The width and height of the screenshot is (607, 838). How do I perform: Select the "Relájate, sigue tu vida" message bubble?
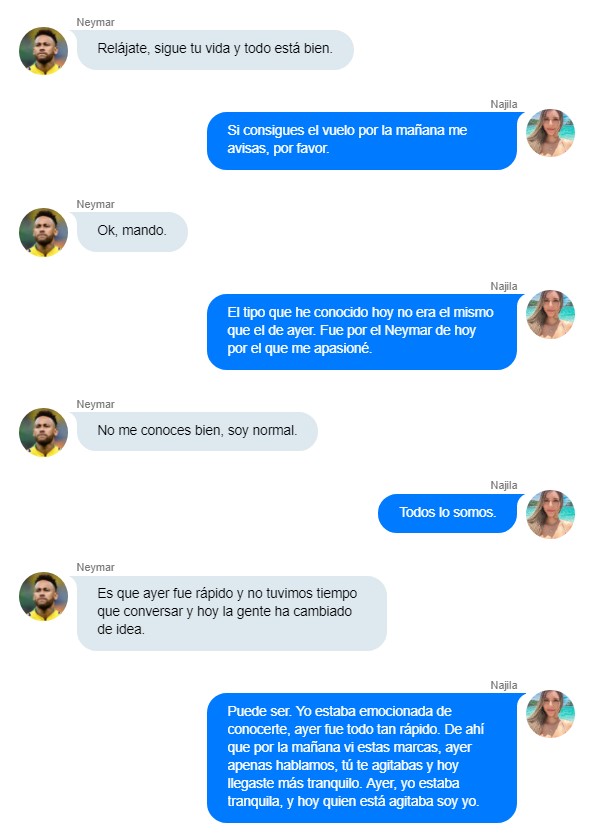pyautogui.click(x=215, y=49)
